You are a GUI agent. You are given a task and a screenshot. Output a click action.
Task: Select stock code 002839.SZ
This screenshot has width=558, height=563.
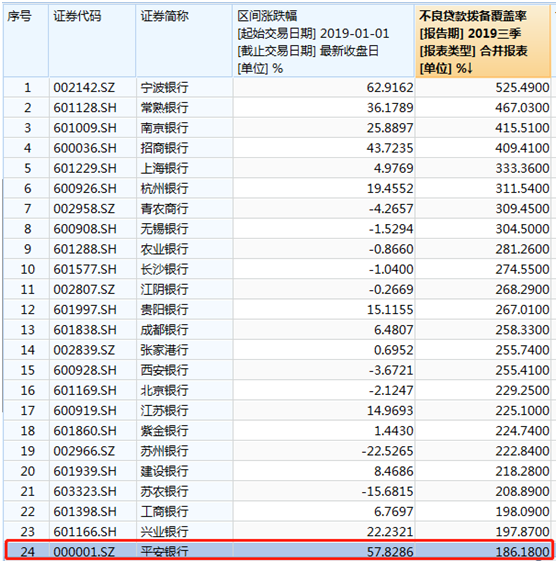[84, 350]
